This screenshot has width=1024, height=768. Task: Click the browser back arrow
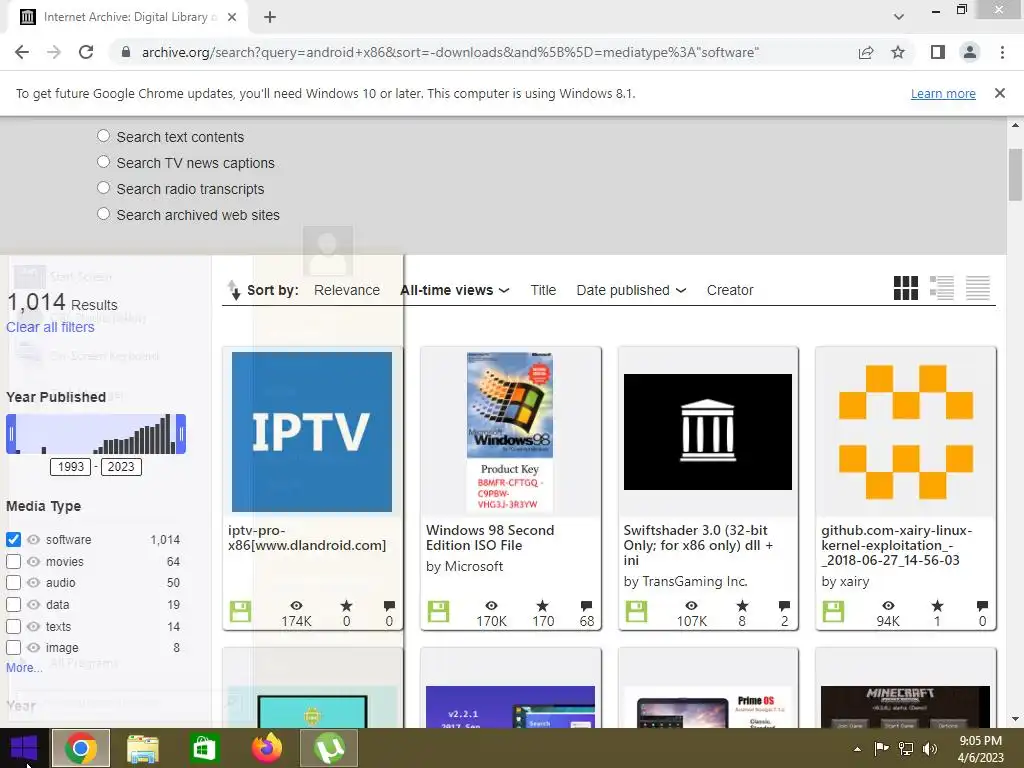pos(22,52)
